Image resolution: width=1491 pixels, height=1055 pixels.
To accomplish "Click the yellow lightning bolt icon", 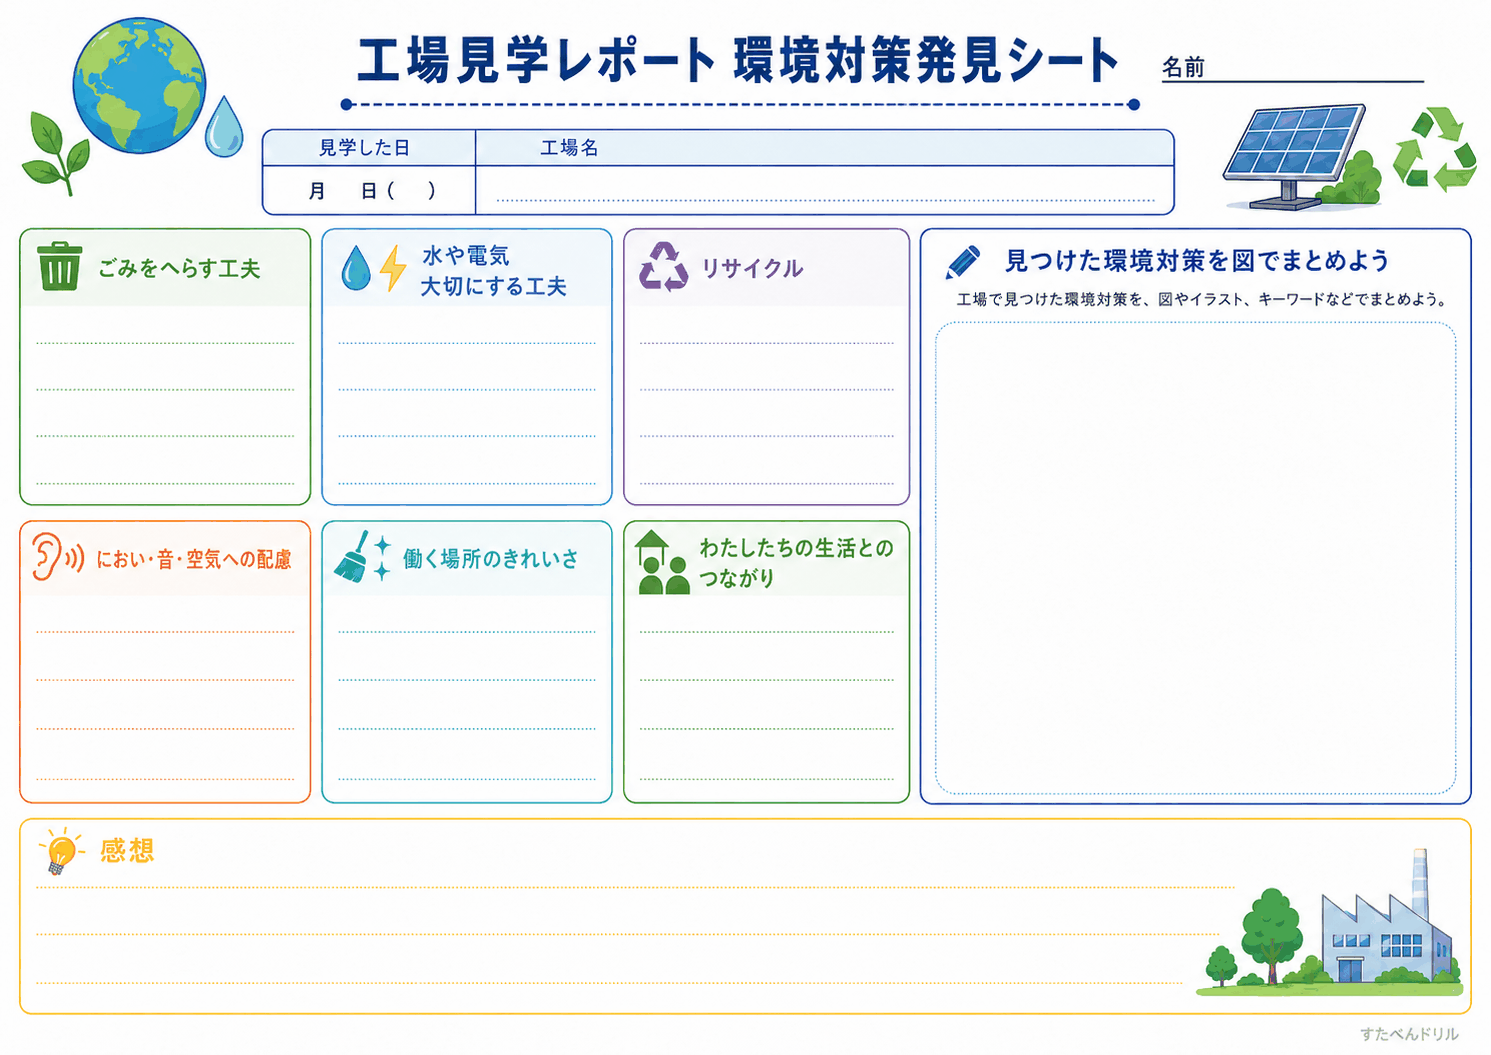I will click(393, 268).
